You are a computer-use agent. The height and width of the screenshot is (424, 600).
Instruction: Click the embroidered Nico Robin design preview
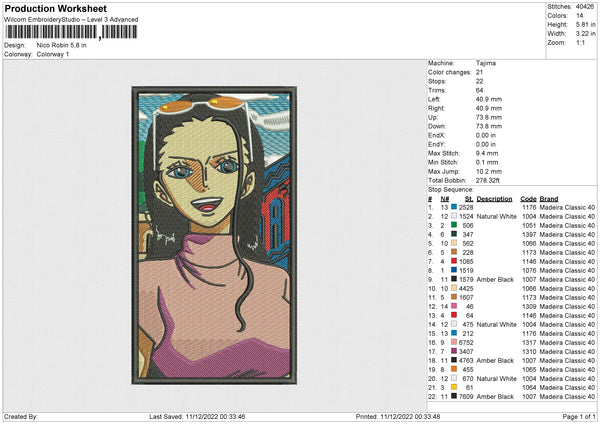coord(214,235)
